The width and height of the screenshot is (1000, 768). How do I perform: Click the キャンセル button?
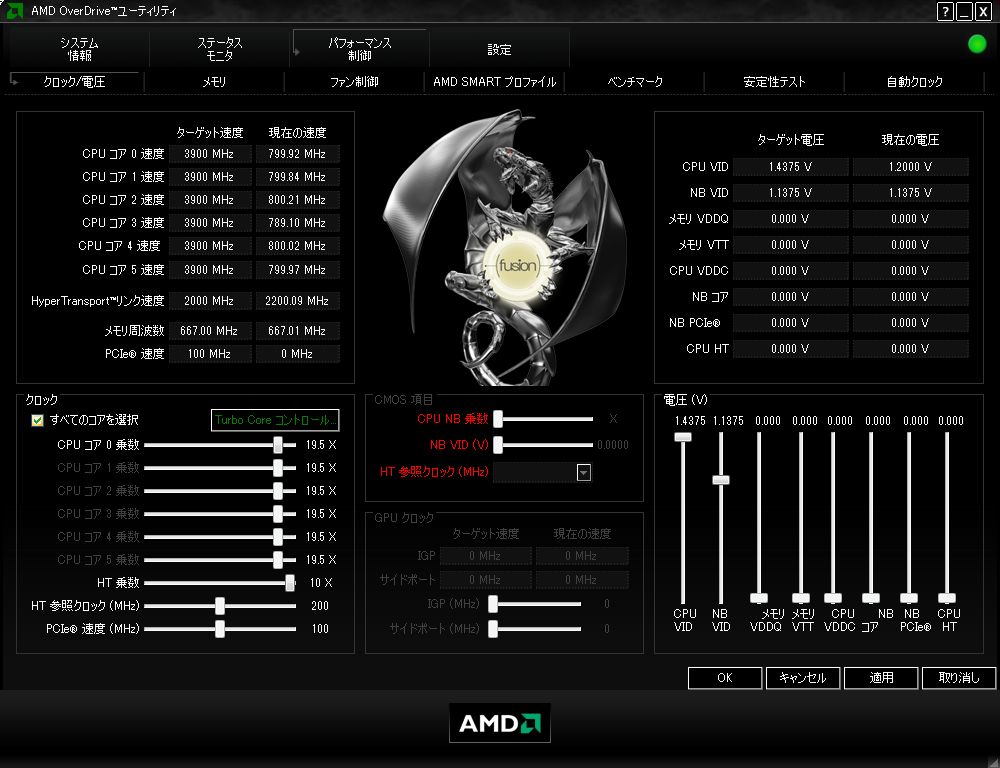point(803,677)
